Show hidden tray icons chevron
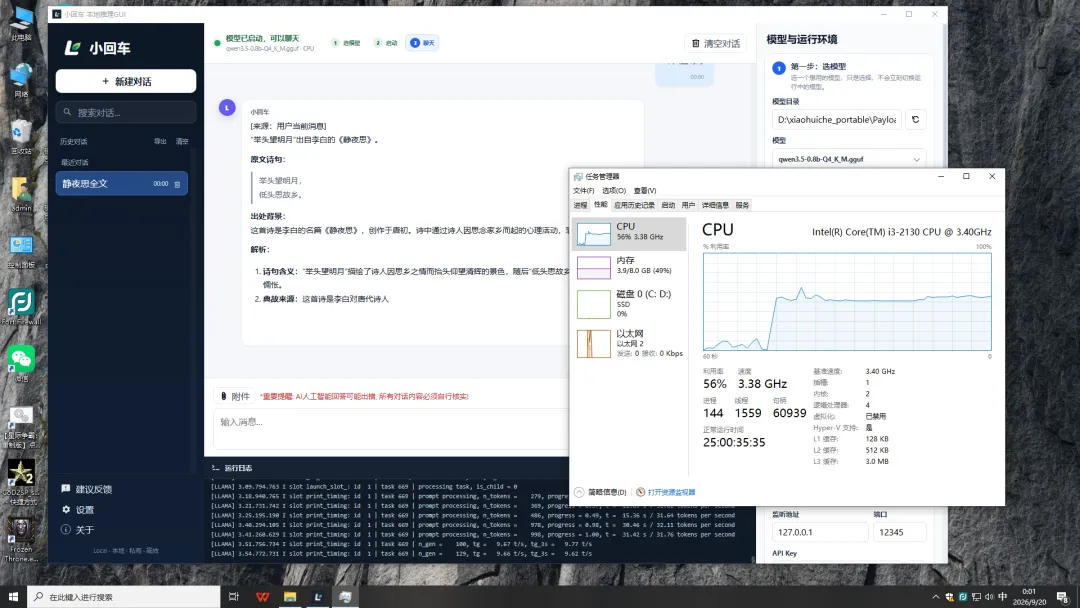1080x608 pixels. (x=935, y=596)
